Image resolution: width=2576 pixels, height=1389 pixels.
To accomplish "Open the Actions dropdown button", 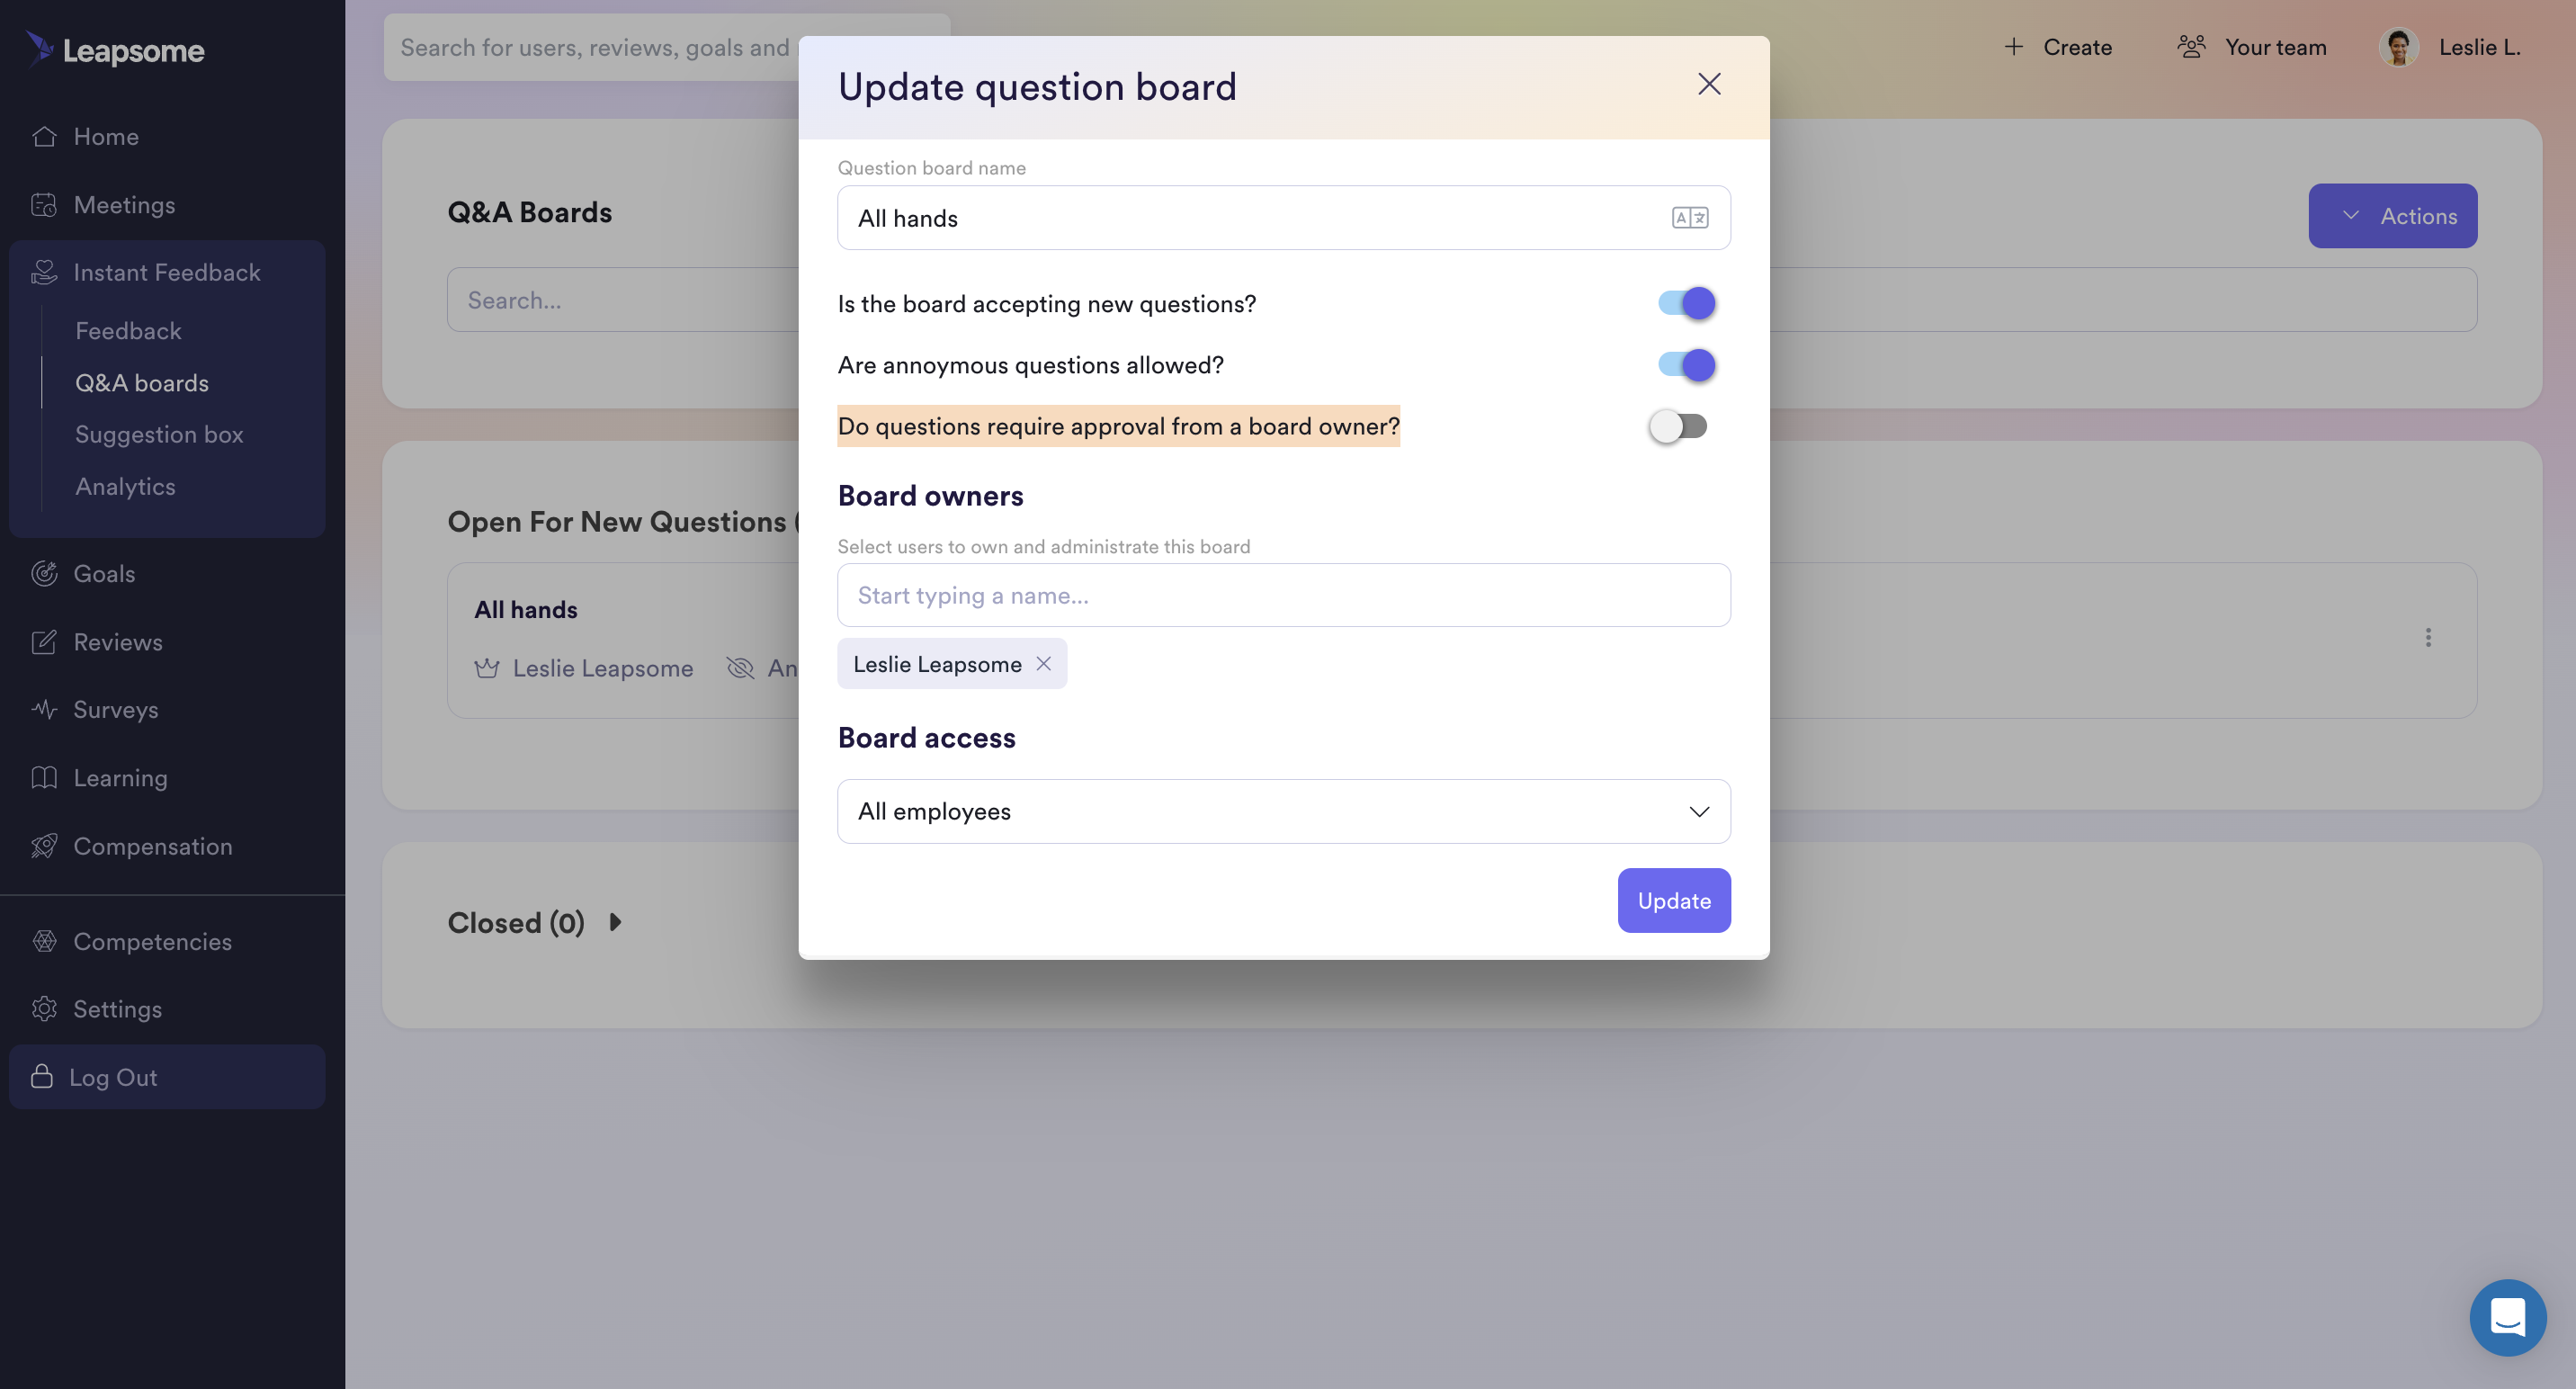I will (x=2392, y=216).
